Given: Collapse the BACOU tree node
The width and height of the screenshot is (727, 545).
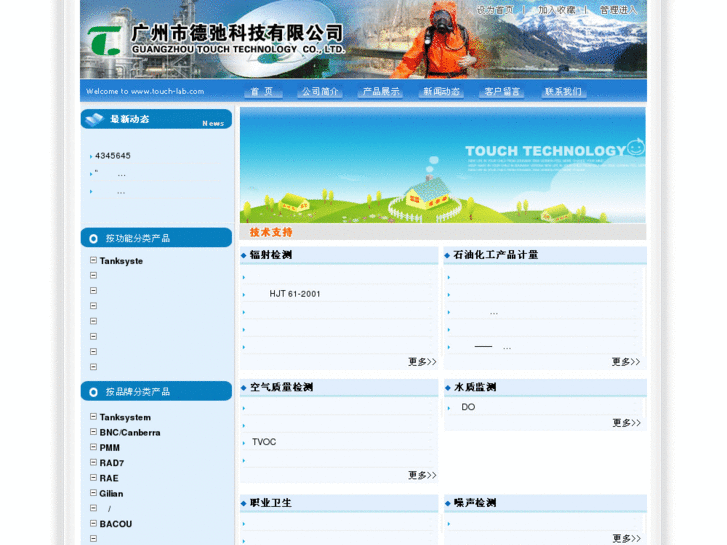Looking at the screenshot, I should (93, 523).
